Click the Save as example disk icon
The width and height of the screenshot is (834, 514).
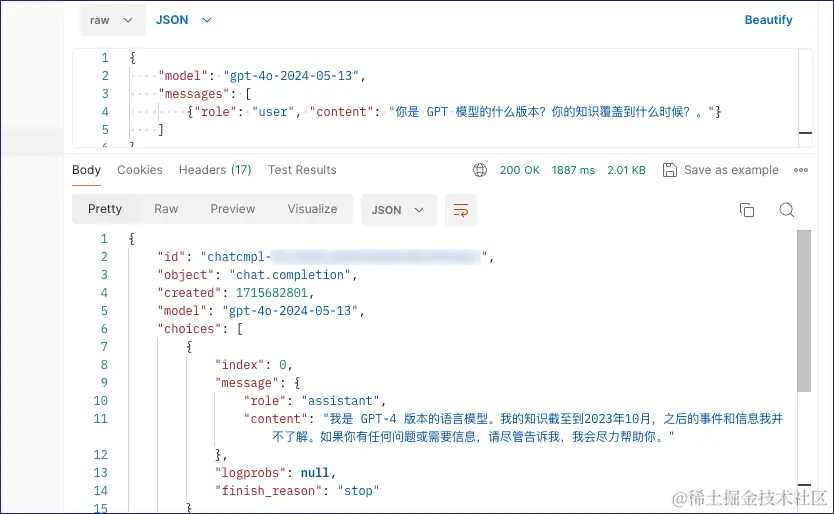coord(670,170)
